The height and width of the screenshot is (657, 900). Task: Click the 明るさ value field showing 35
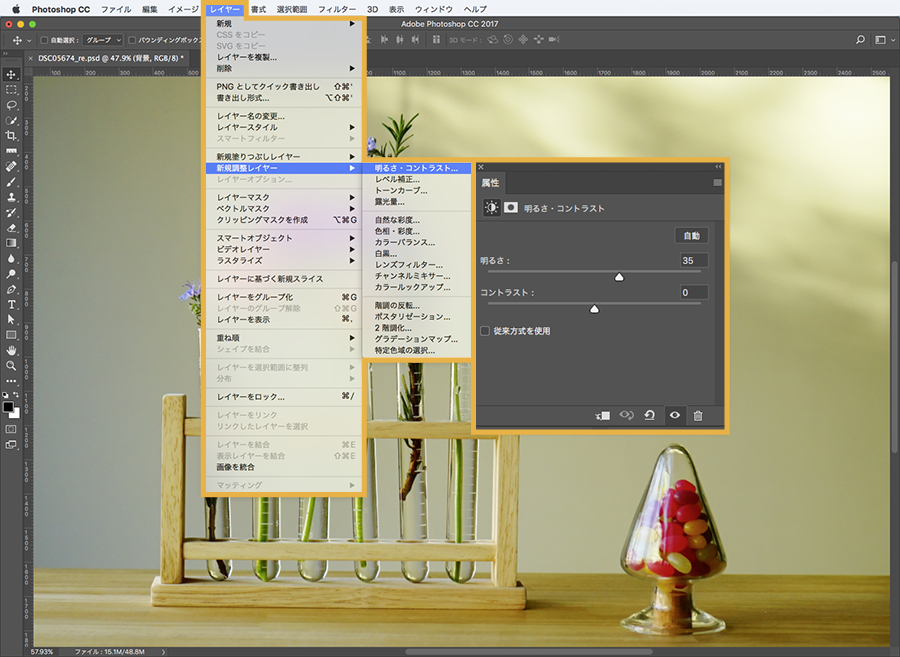[694, 261]
